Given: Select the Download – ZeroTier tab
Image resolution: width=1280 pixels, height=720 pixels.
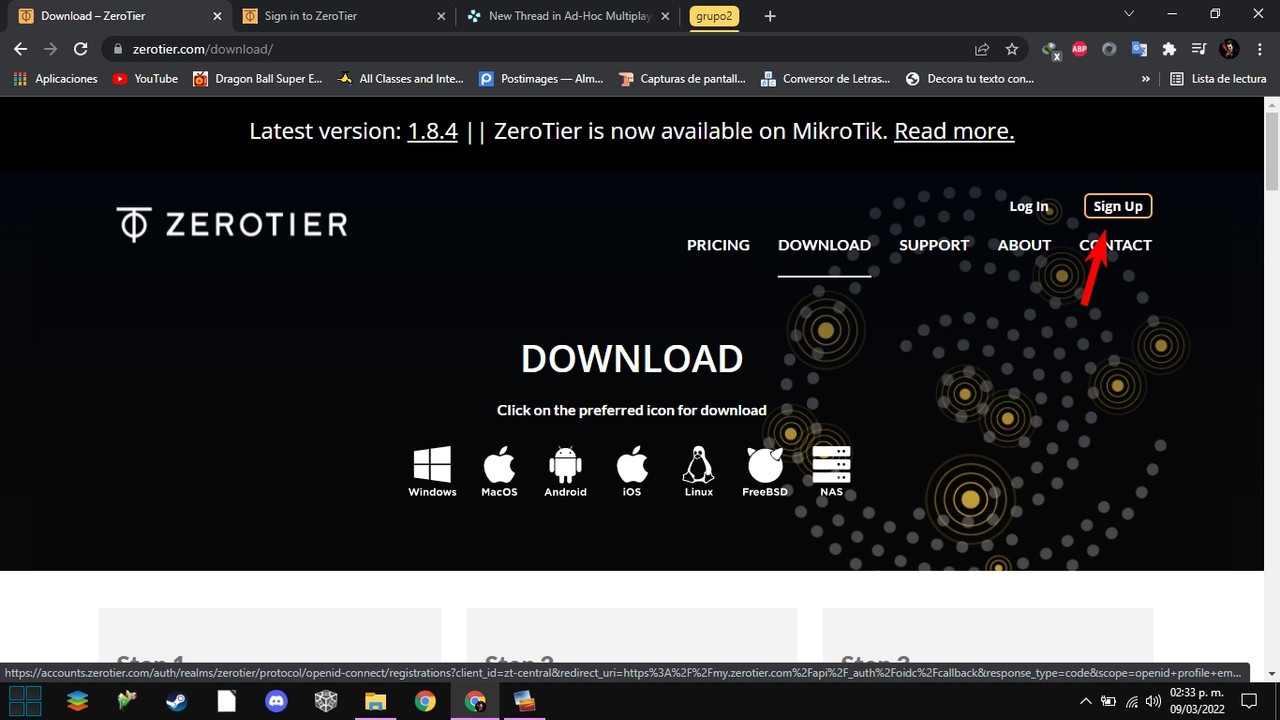Looking at the screenshot, I should pos(120,16).
